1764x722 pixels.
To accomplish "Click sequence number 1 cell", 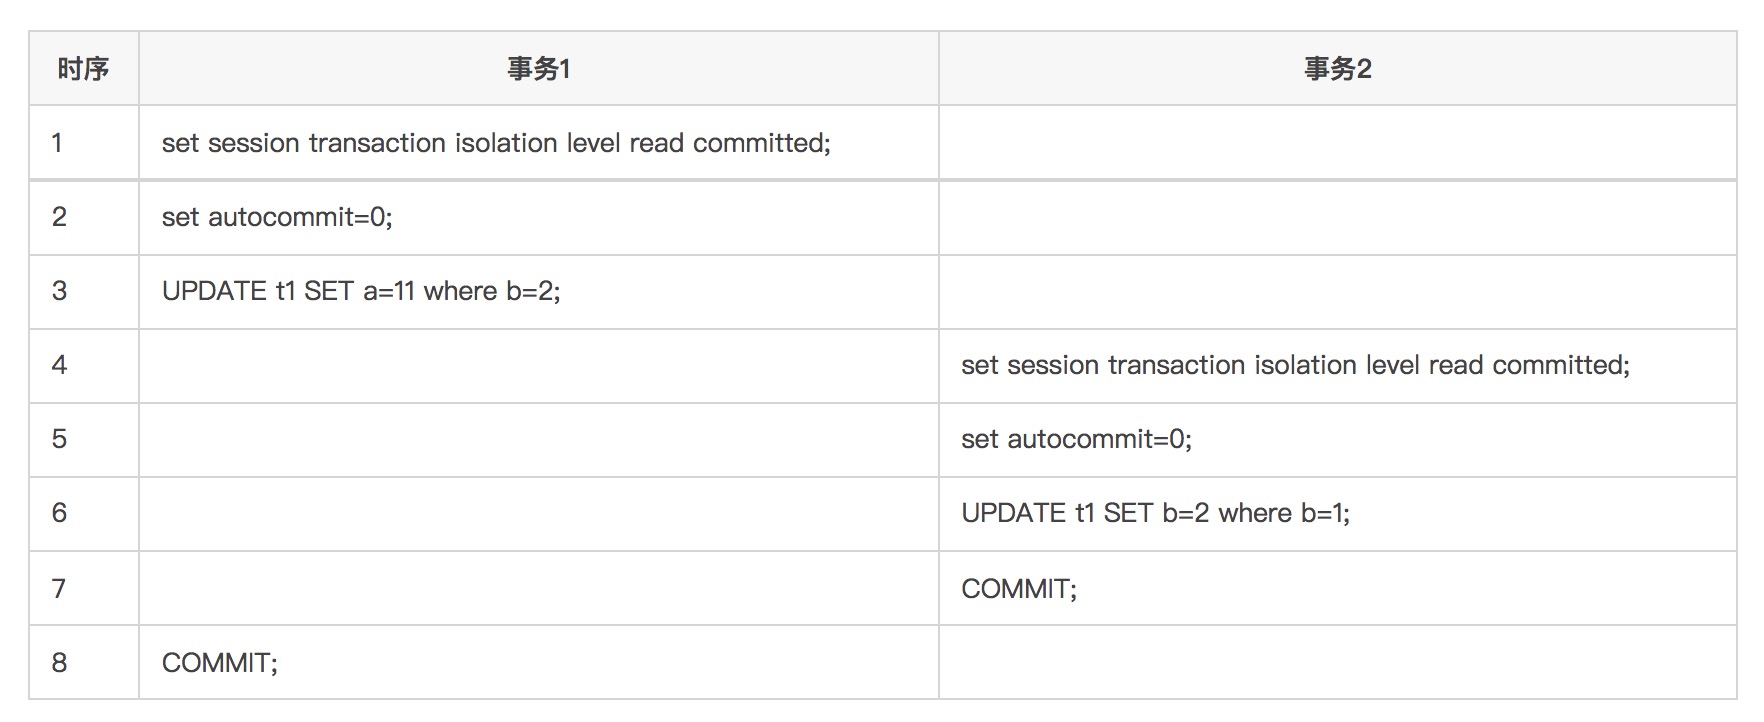I will click(x=58, y=143).
